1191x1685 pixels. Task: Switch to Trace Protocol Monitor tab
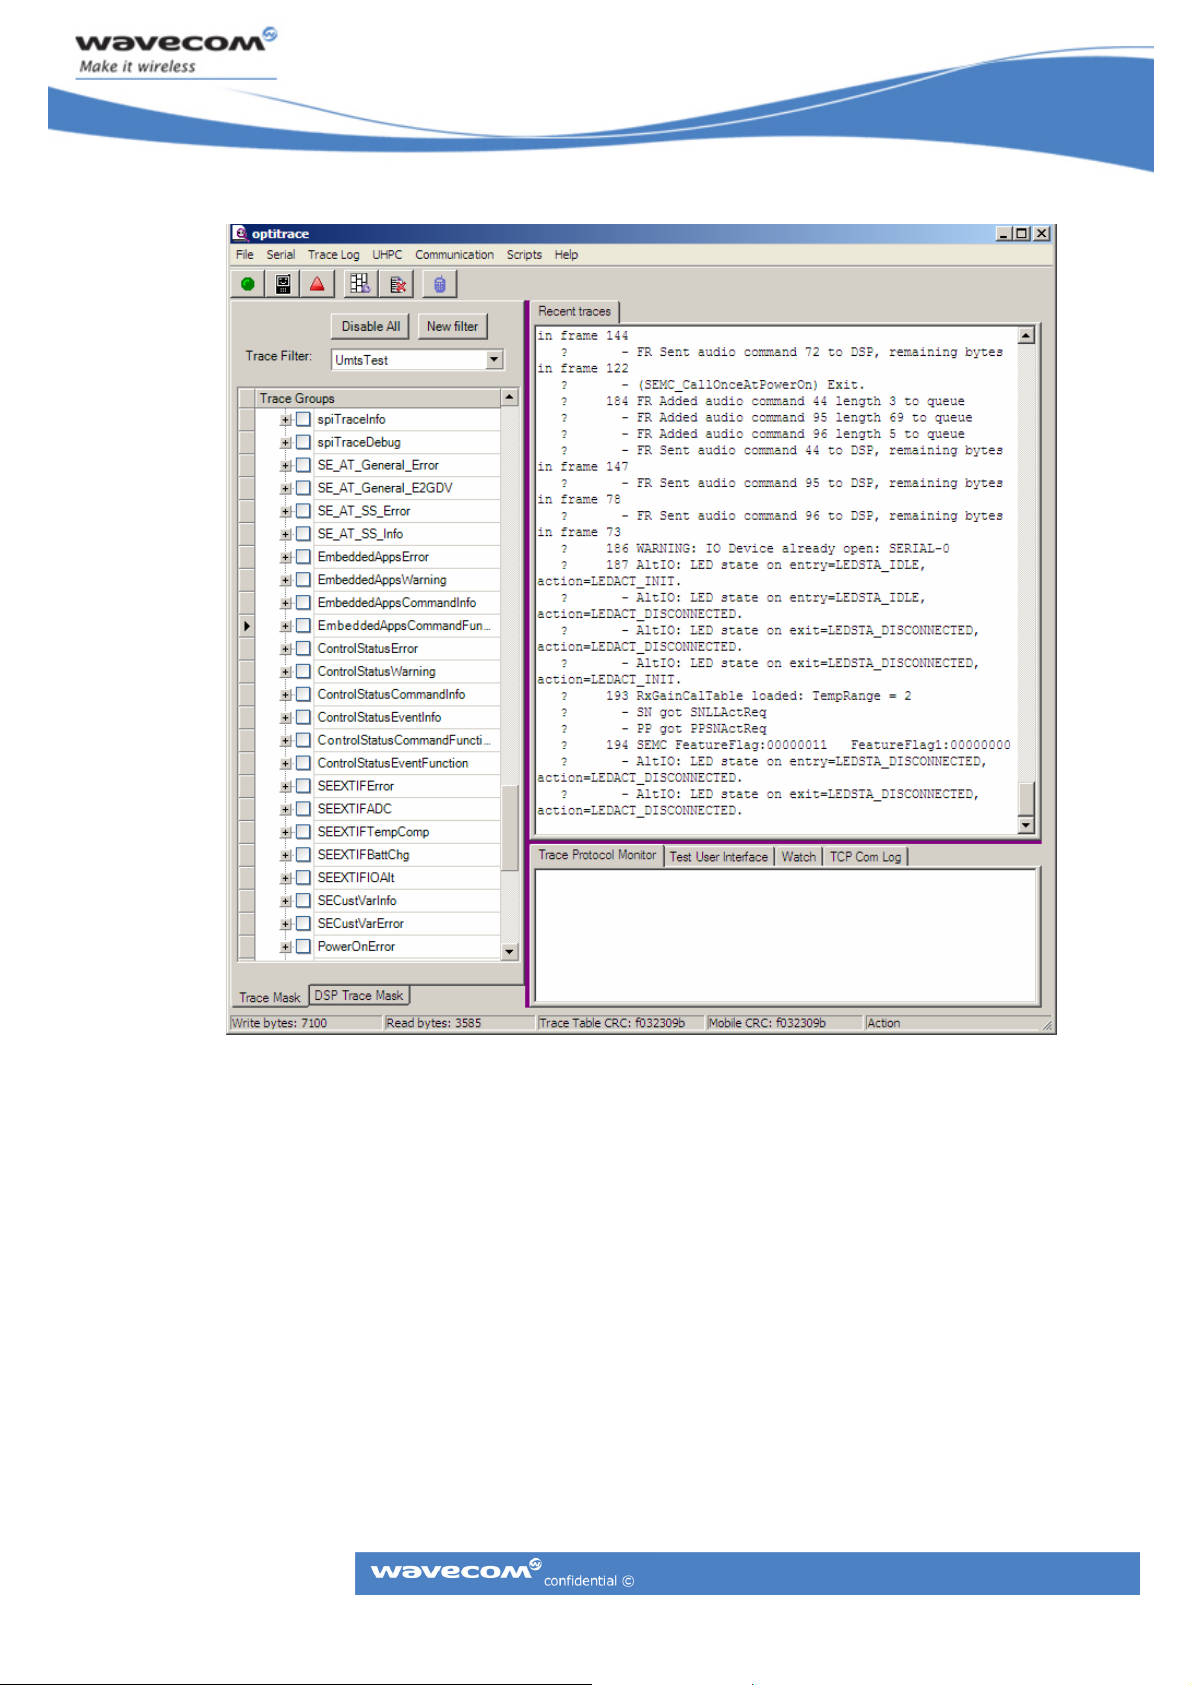click(597, 855)
